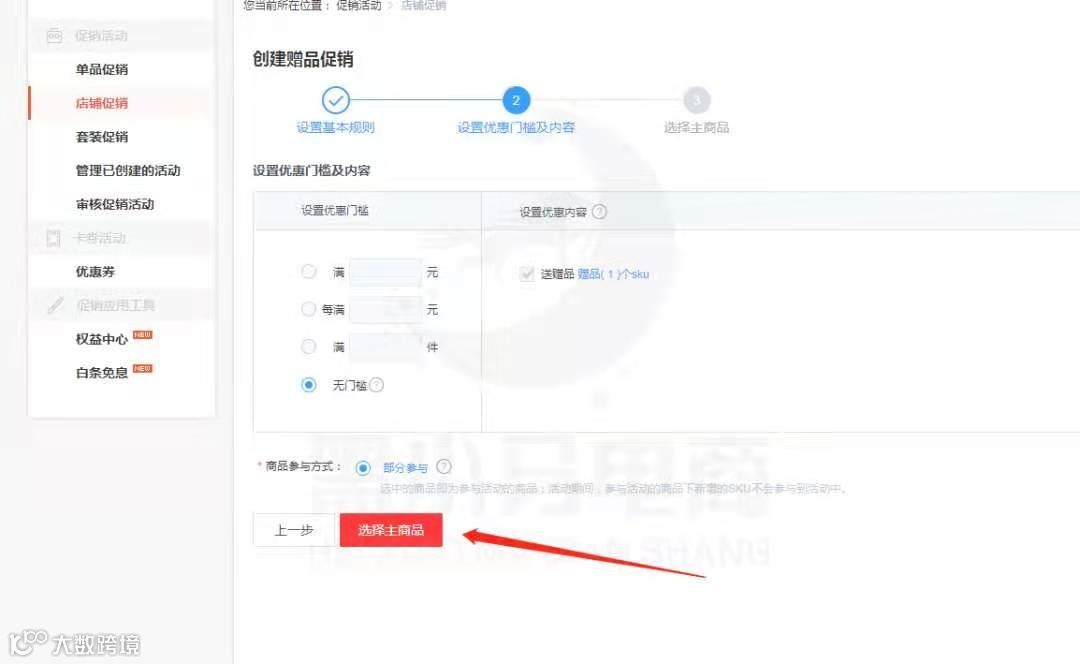
Task: Click the 上一步 button
Action: (x=294, y=530)
